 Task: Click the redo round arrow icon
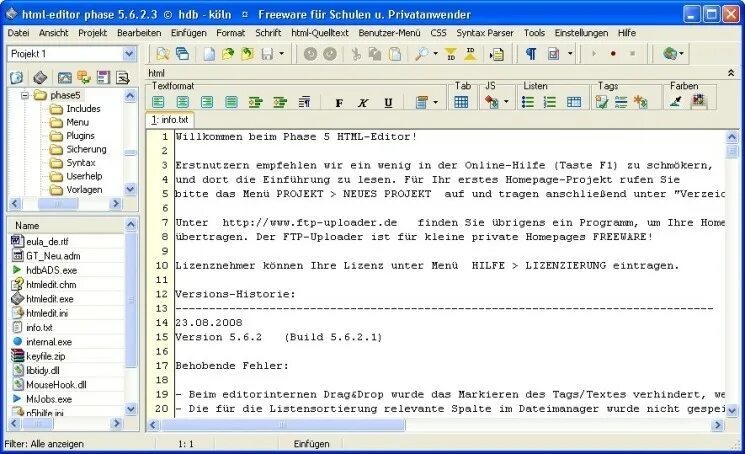330,54
